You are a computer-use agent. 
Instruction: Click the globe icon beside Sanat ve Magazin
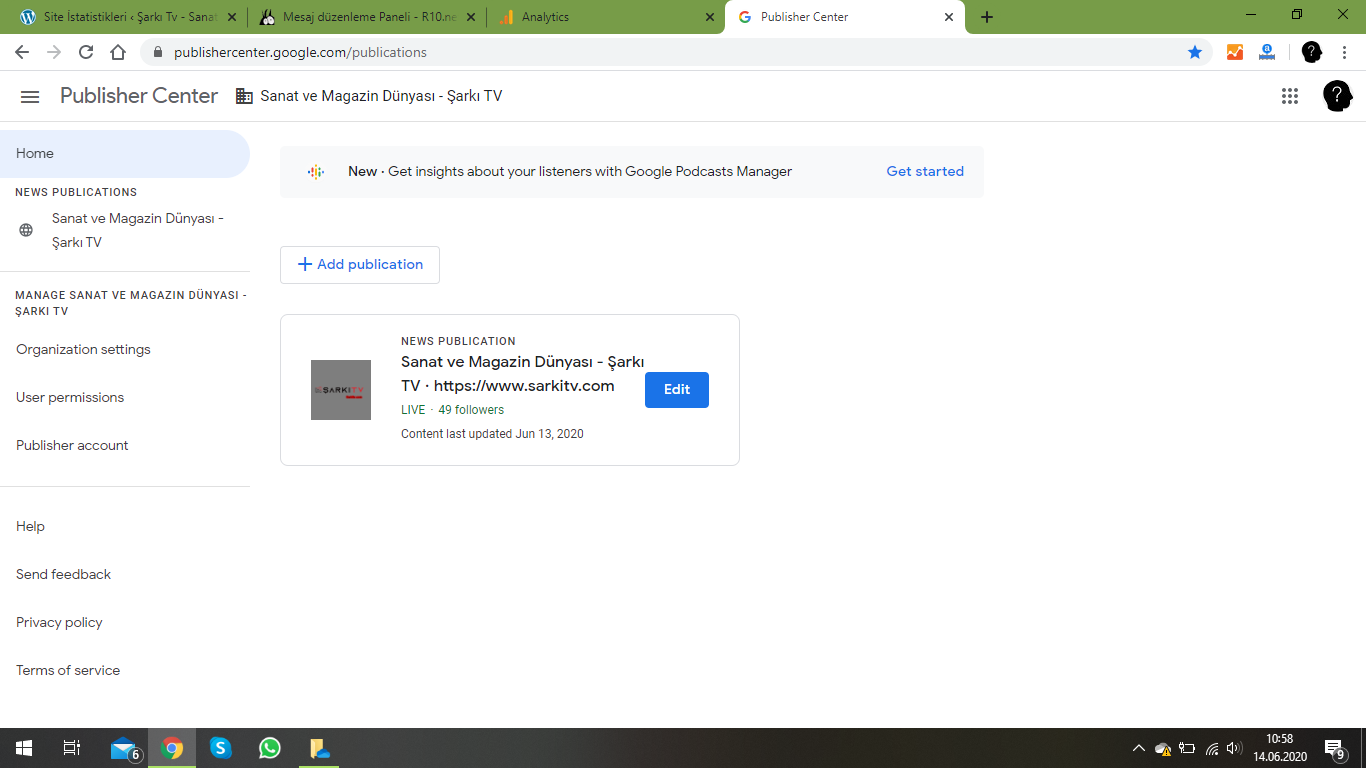[26, 230]
